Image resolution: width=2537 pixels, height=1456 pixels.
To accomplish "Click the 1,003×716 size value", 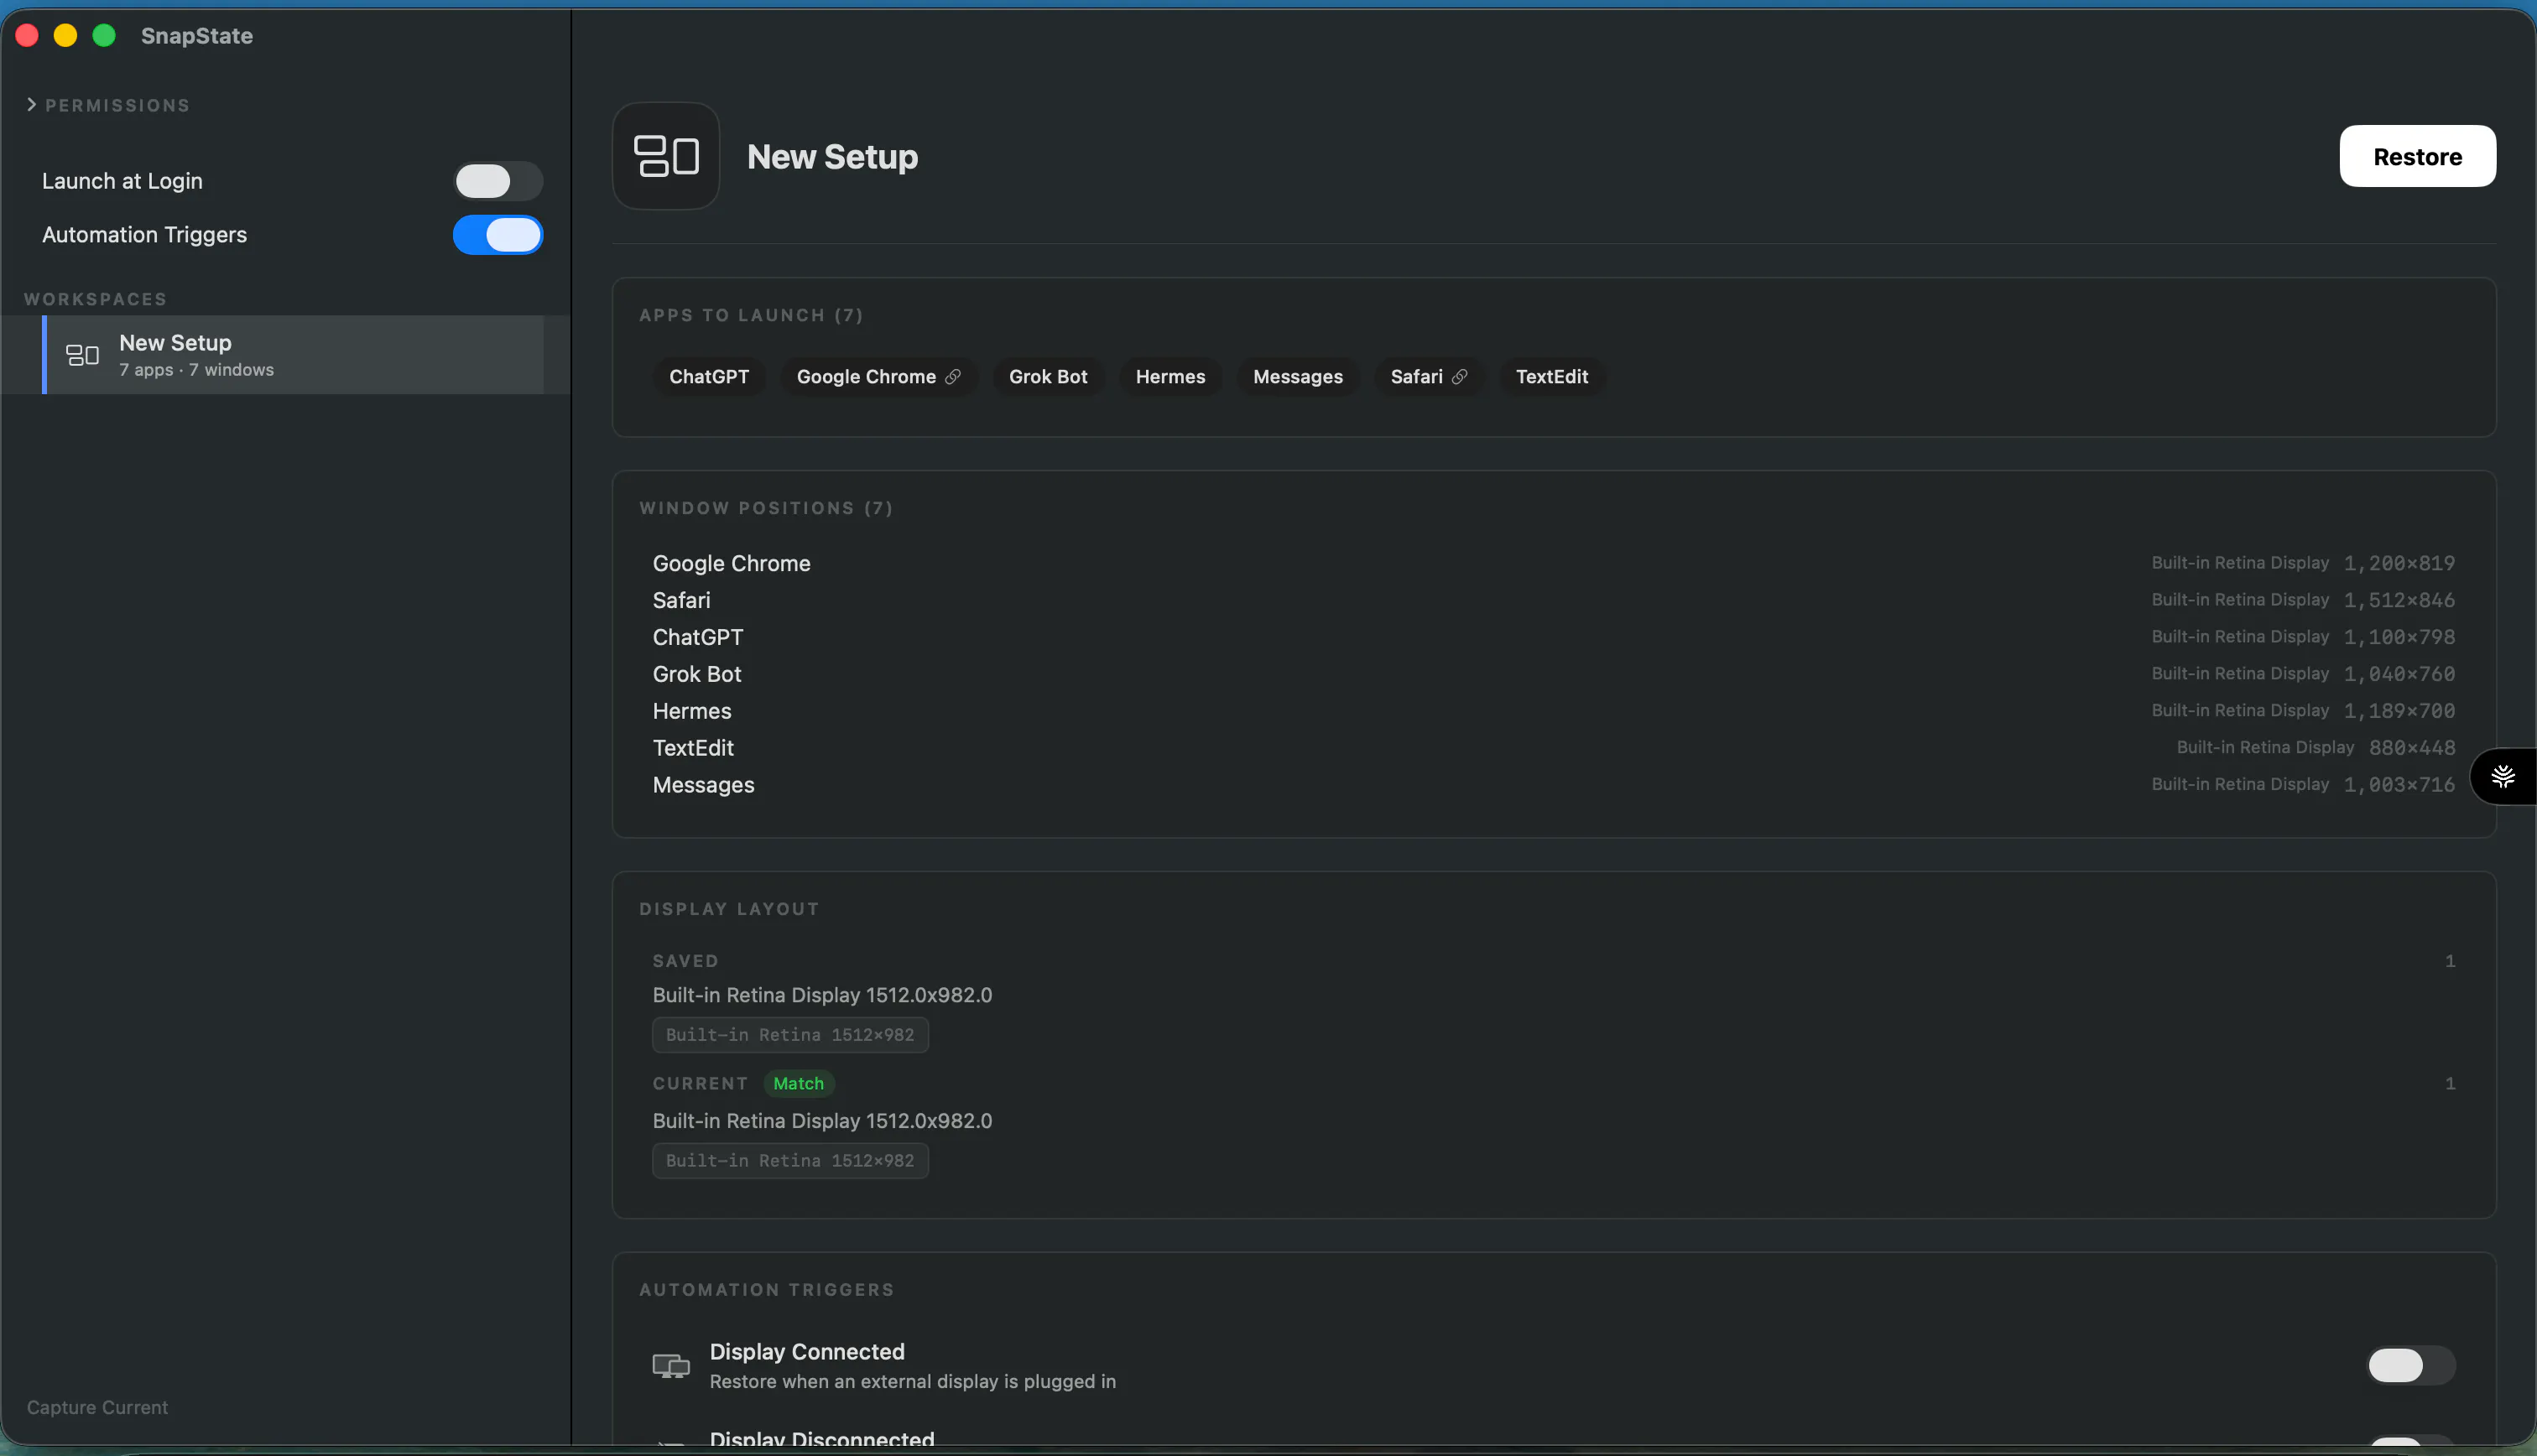I will tap(2399, 785).
